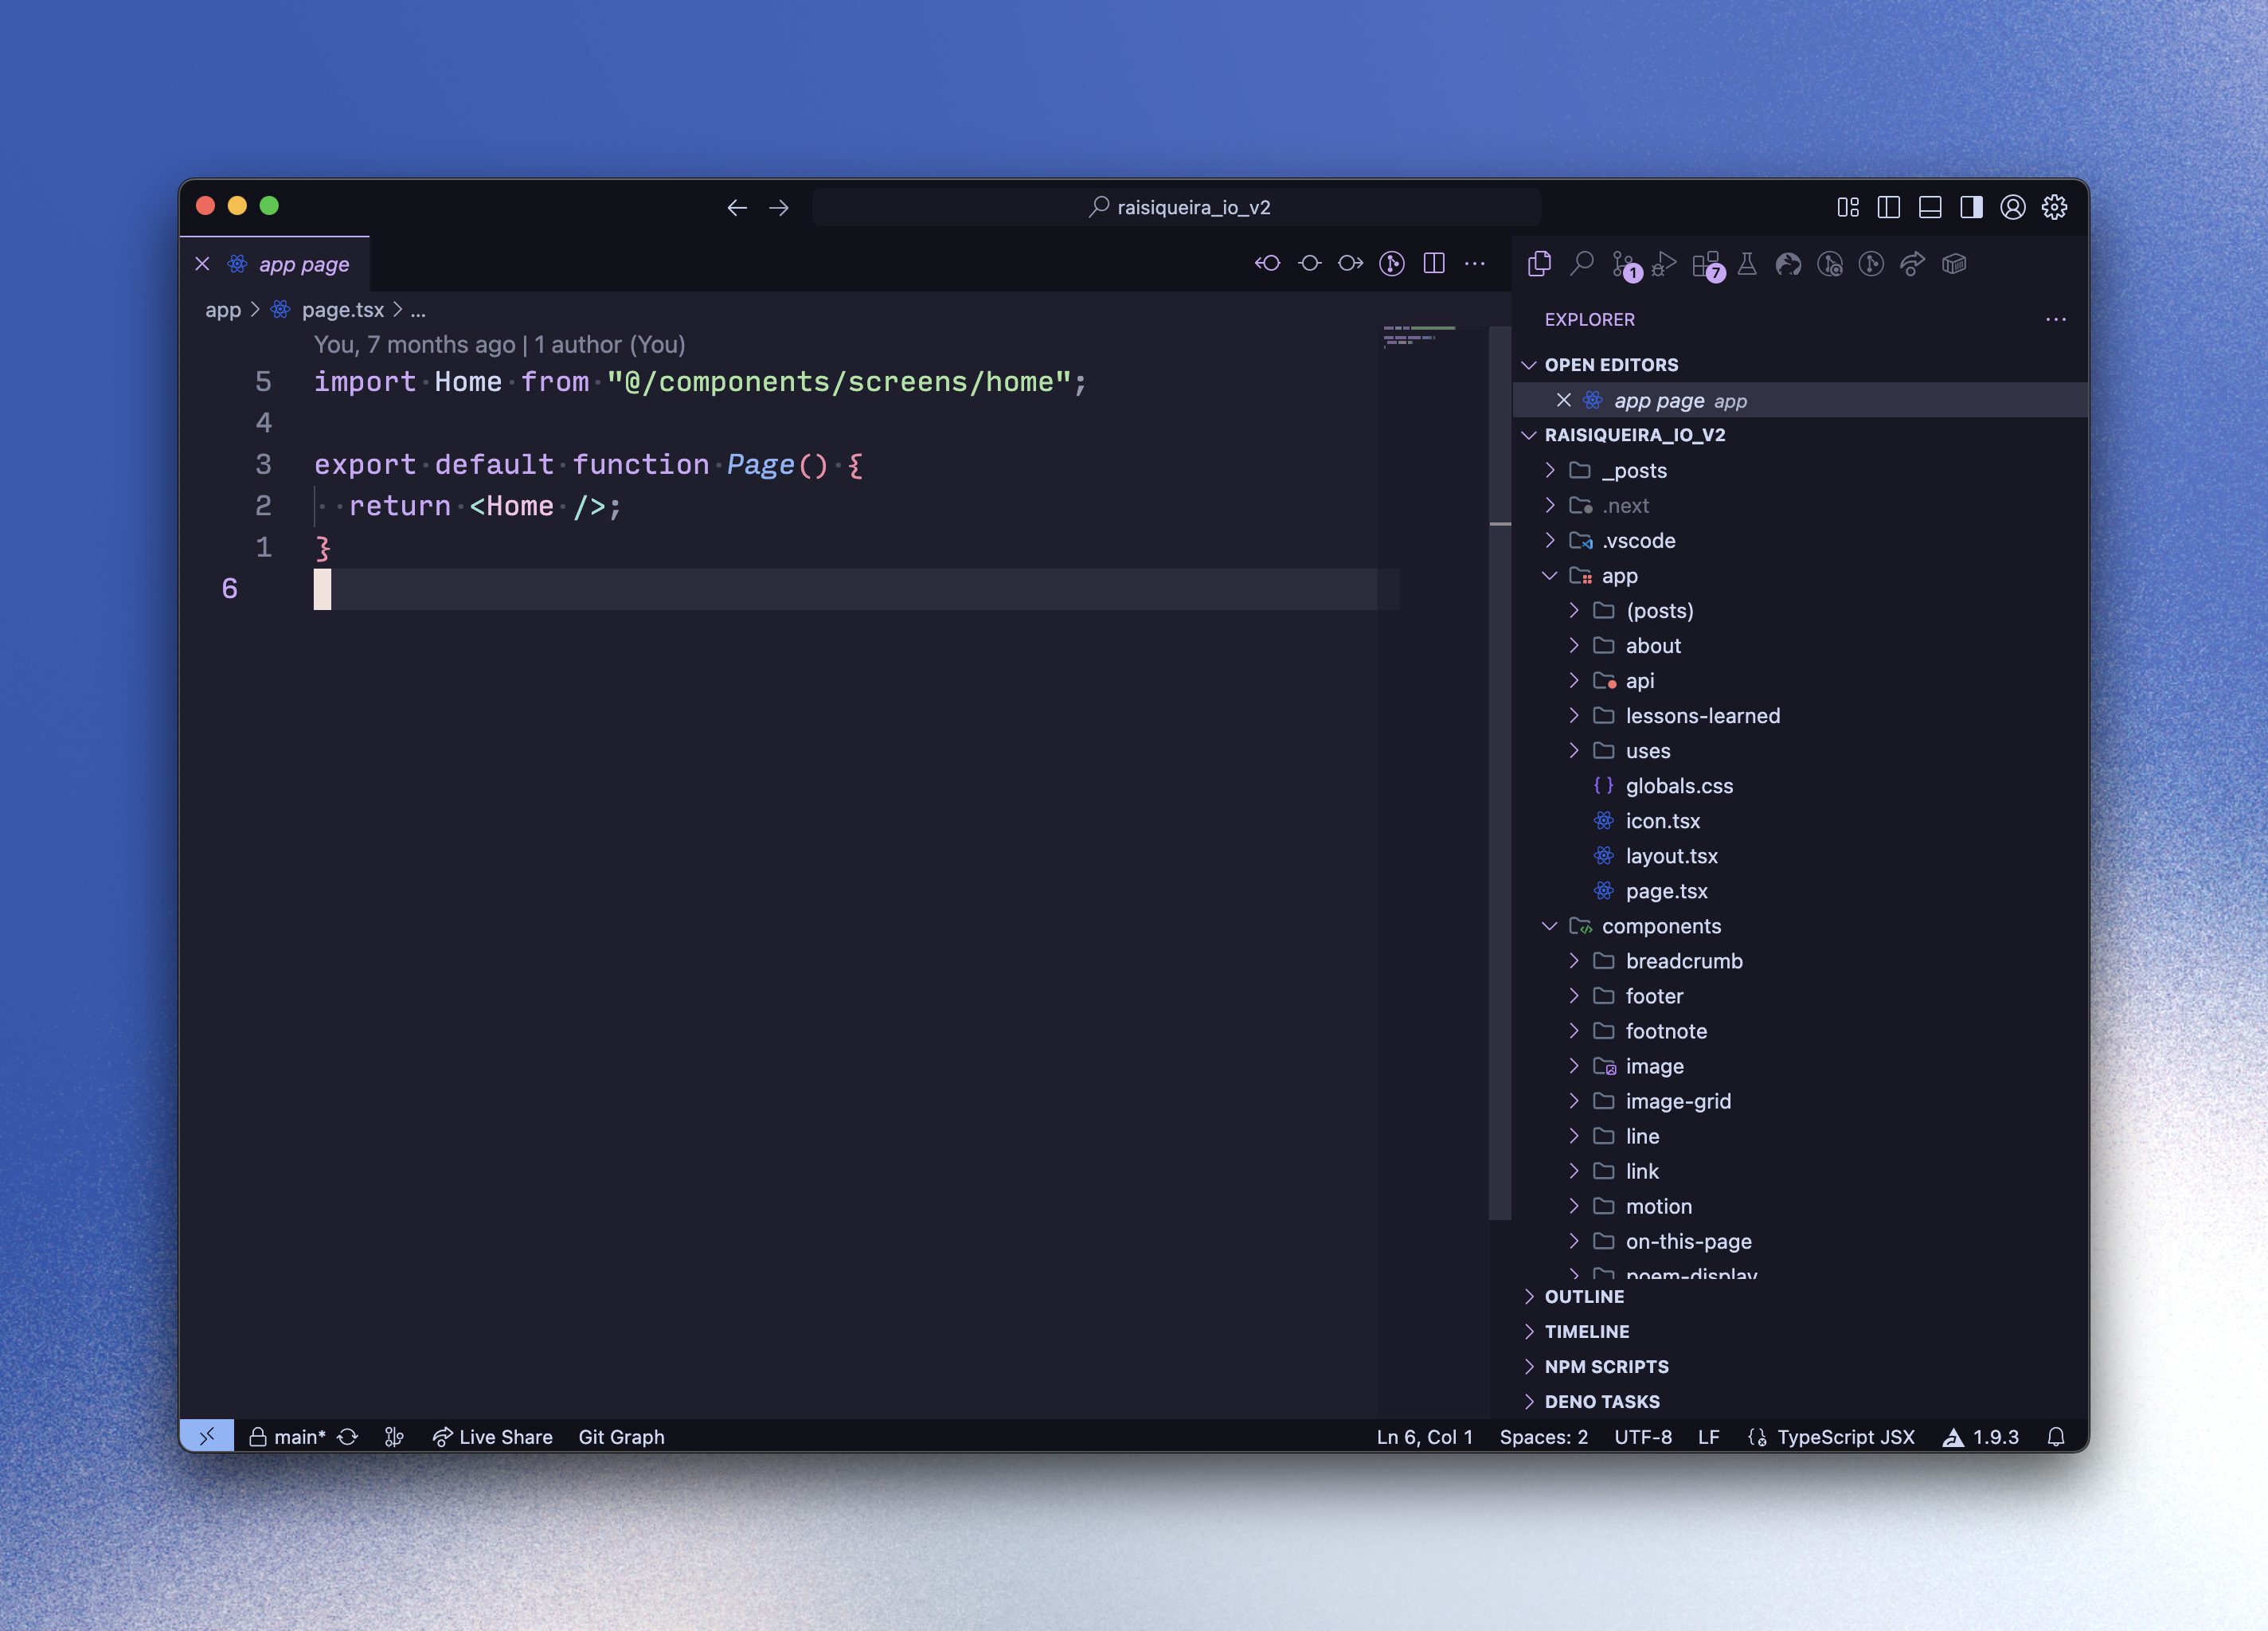Open the Manage gear menu
2268x1631 pixels.
pos(2054,207)
